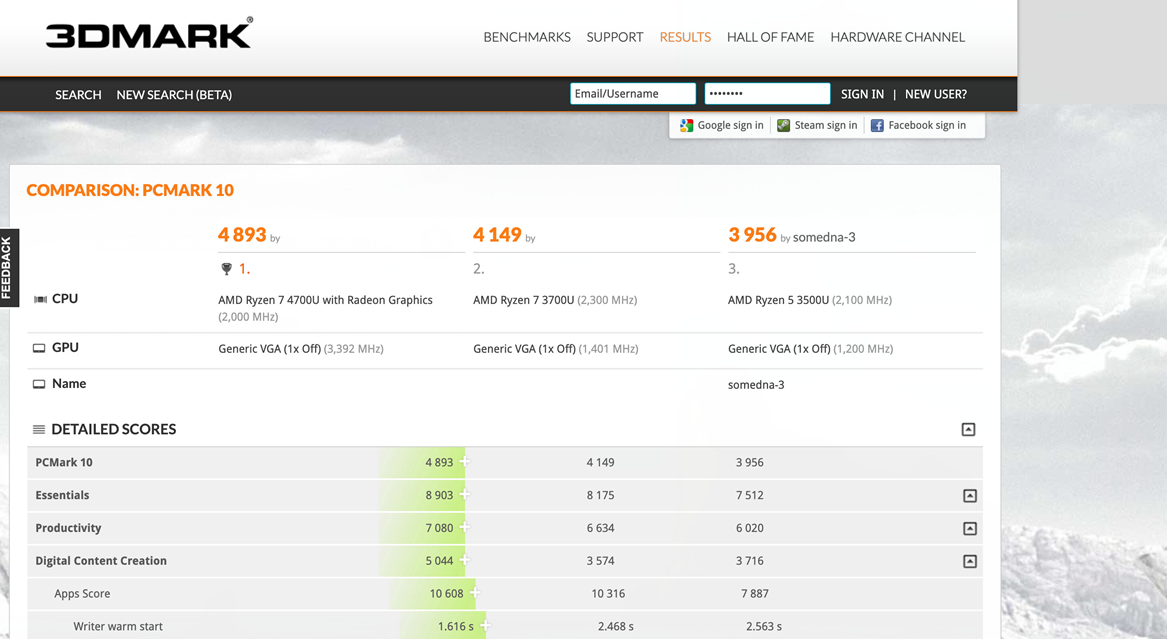
Task: Focus the password input field
Action: tap(767, 94)
